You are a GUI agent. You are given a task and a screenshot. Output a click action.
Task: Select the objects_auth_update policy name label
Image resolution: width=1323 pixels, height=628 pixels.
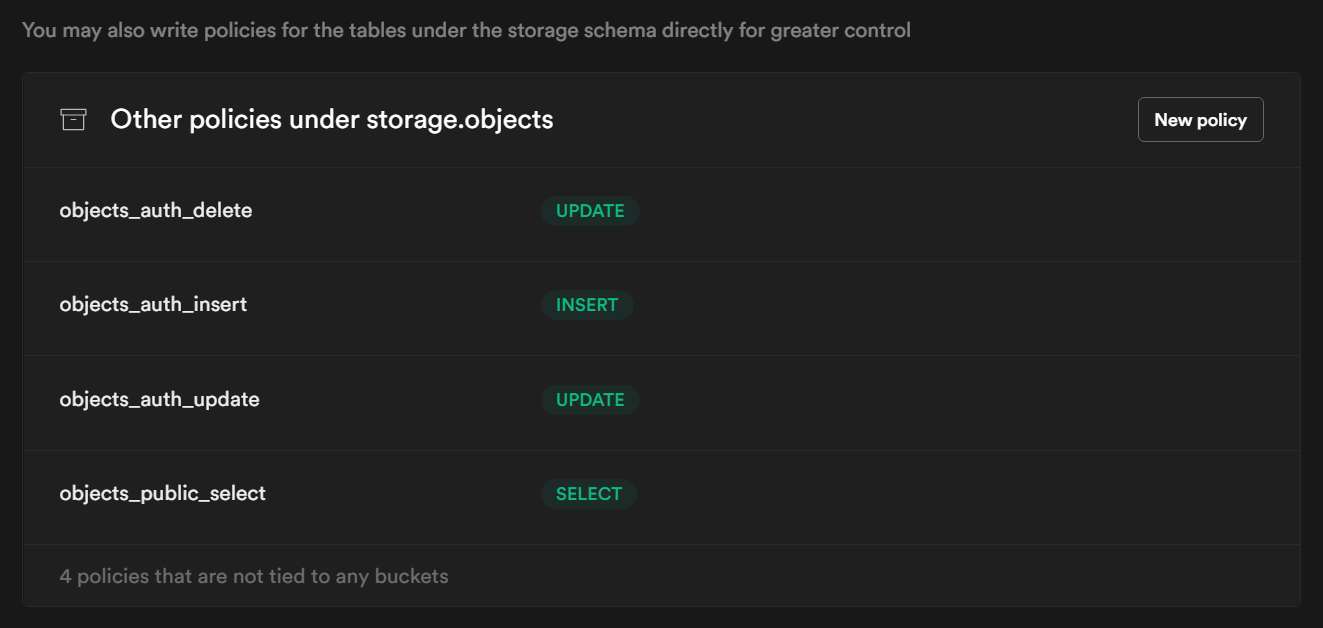[158, 399]
